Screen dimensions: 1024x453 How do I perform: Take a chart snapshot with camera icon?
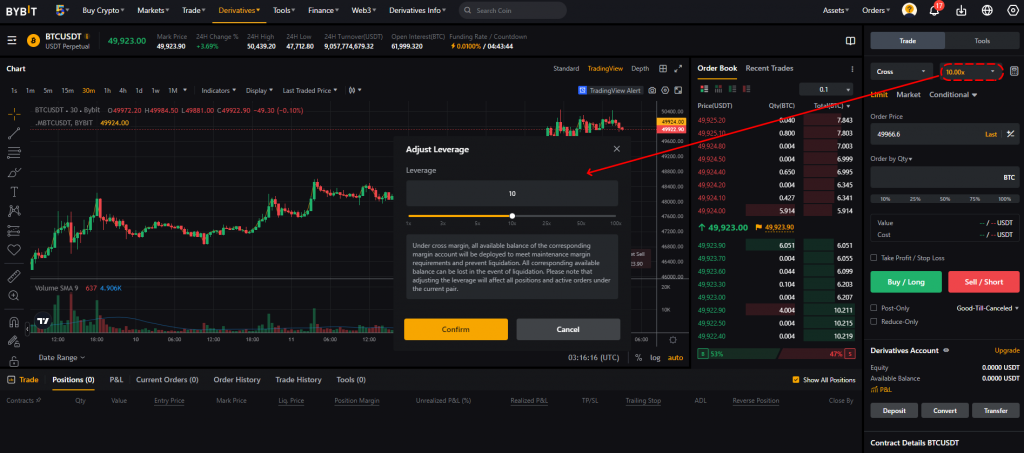(652, 90)
